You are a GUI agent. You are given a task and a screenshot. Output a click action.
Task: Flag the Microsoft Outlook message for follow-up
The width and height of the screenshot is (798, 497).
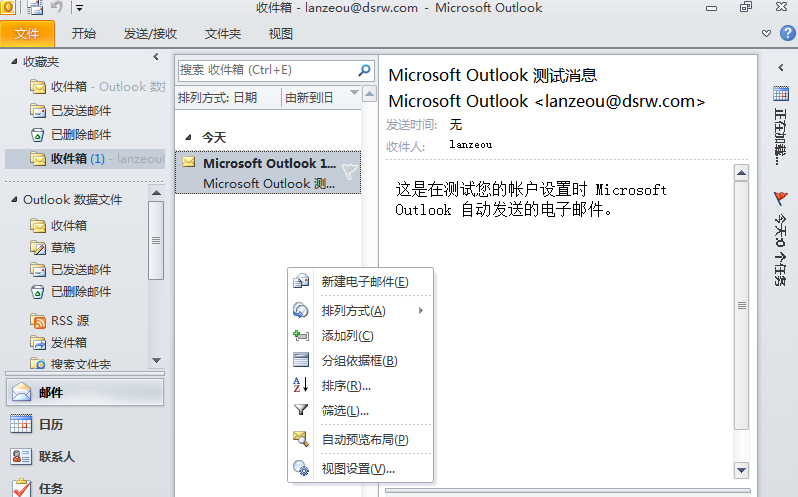click(x=350, y=171)
